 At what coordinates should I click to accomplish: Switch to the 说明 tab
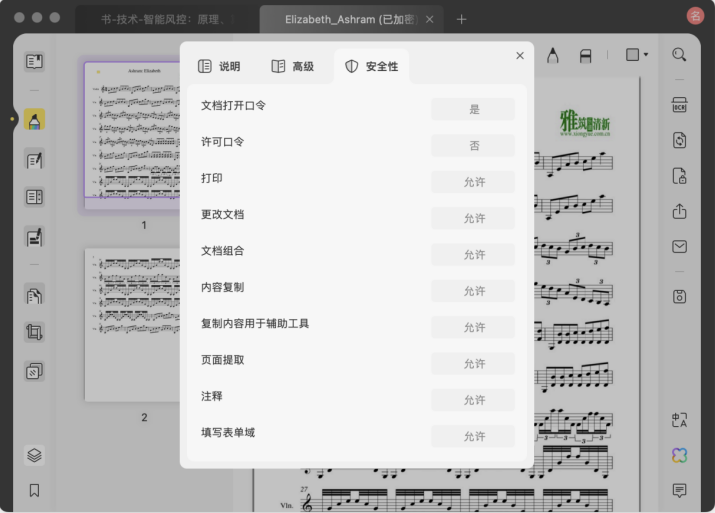click(x=219, y=67)
